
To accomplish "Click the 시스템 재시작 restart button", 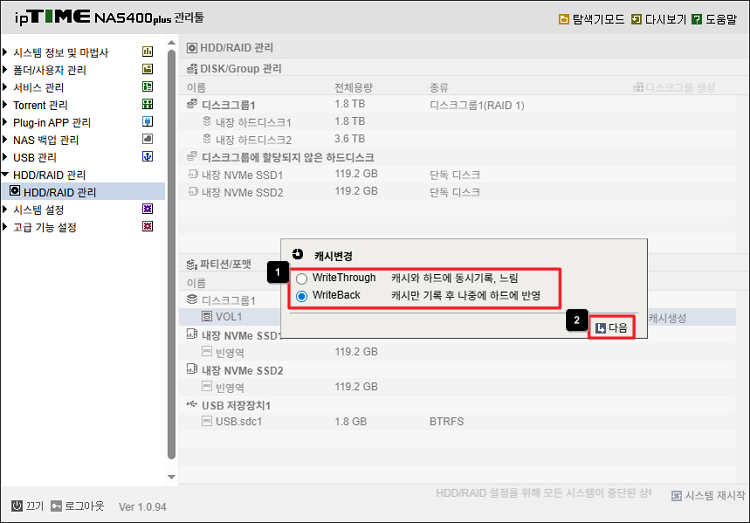I will tap(708, 496).
